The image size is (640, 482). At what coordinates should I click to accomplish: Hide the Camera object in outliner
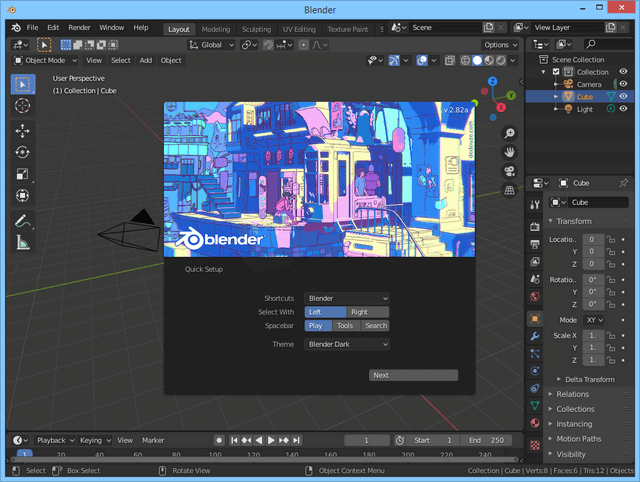(x=623, y=84)
